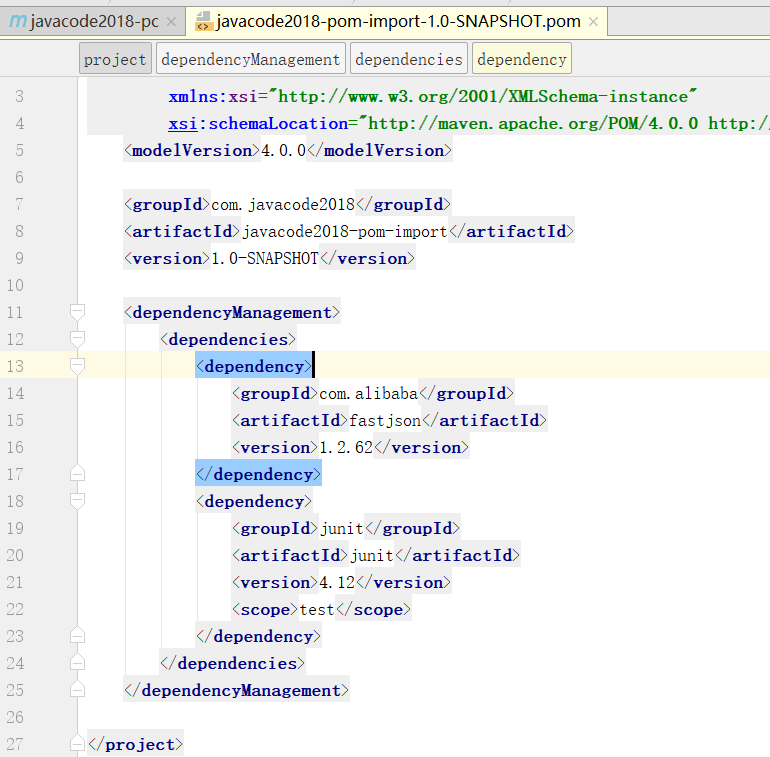Screen dimensions: 770x757
Task: Select the highlighted dependency breadcrumb
Action: click(x=522, y=59)
